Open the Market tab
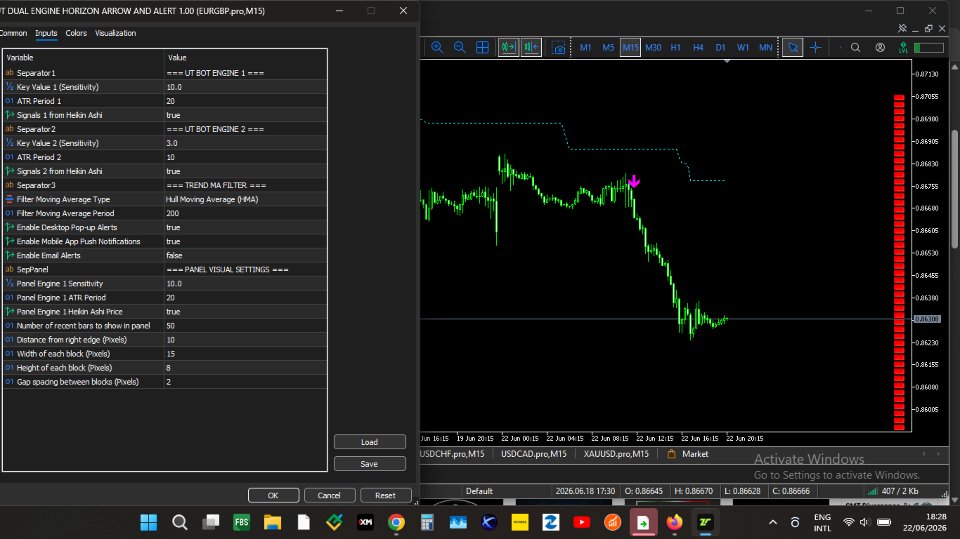 688,454
